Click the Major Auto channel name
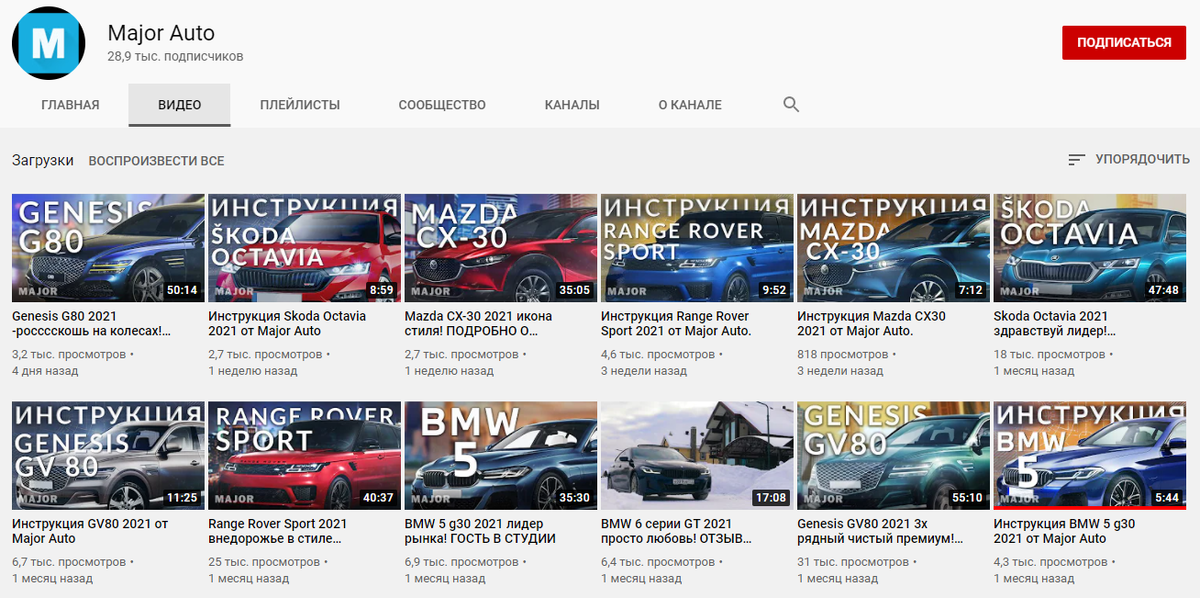Screen dimensions: 1200x598 pos(161,33)
